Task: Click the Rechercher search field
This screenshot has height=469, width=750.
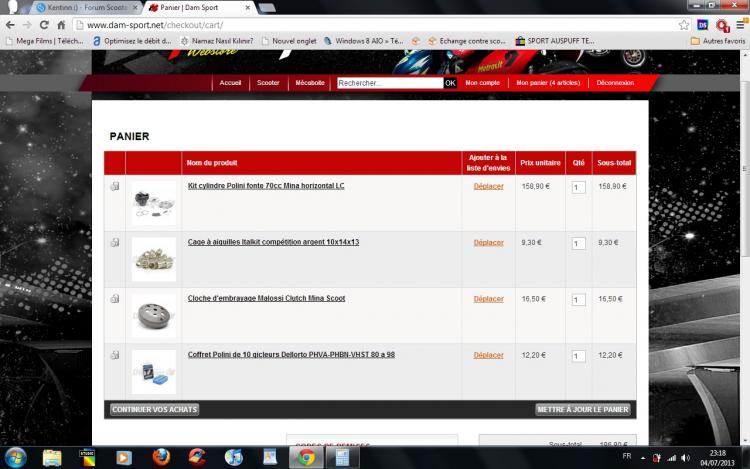Action: (390, 83)
